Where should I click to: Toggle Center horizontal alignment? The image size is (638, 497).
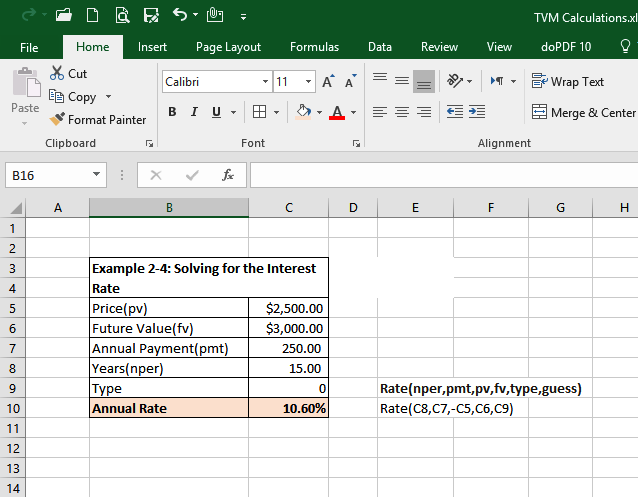[x=402, y=112]
